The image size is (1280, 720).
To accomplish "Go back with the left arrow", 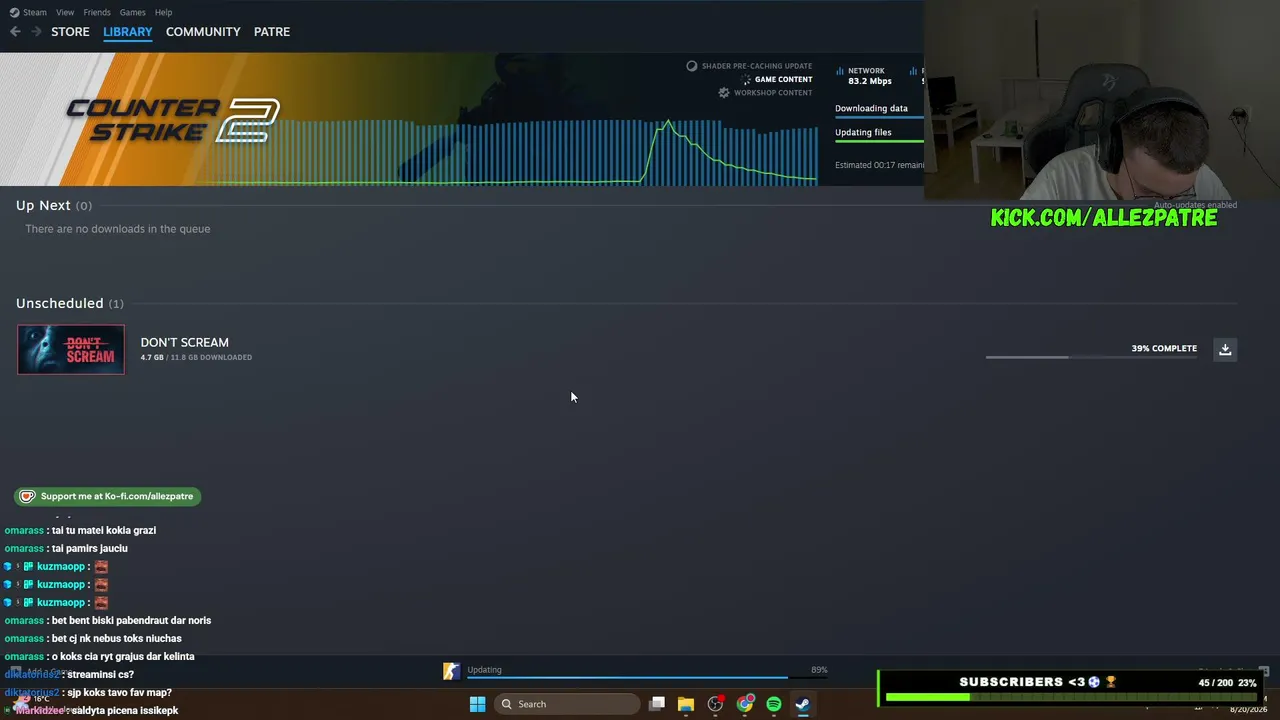I will [15, 32].
